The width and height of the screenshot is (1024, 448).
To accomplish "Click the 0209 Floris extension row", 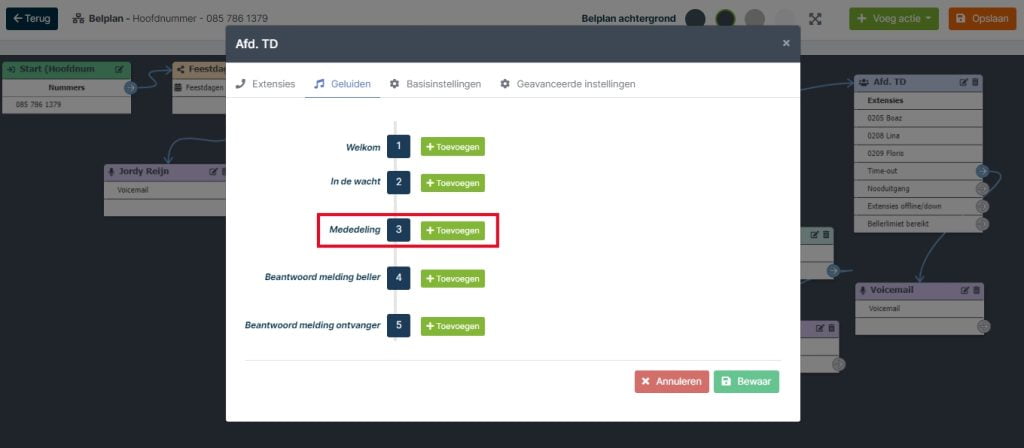I will coord(918,153).
